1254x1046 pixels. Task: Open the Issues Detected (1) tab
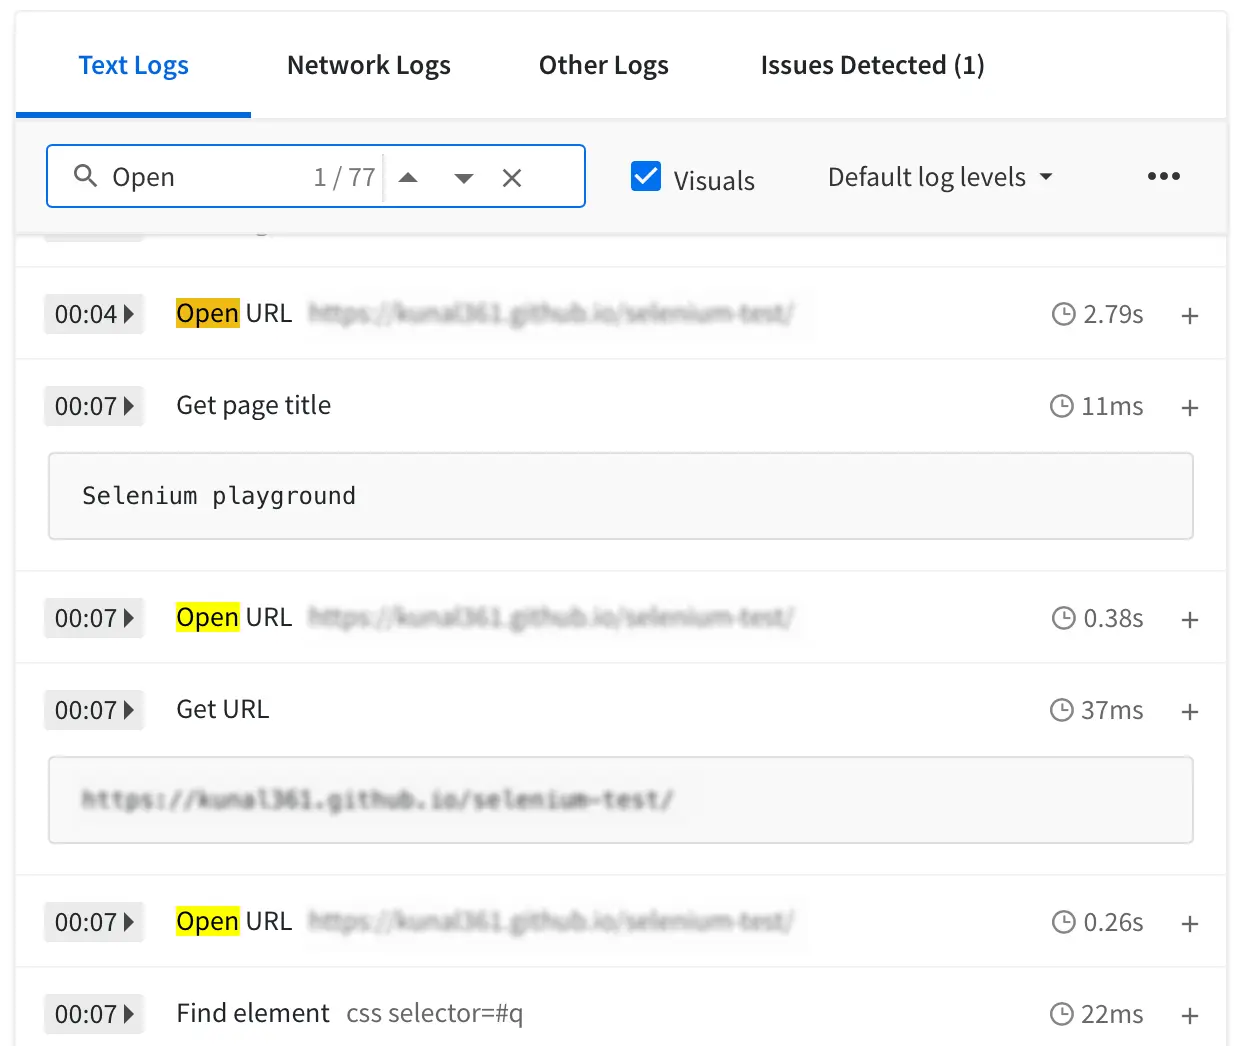(x=872, y=66)
